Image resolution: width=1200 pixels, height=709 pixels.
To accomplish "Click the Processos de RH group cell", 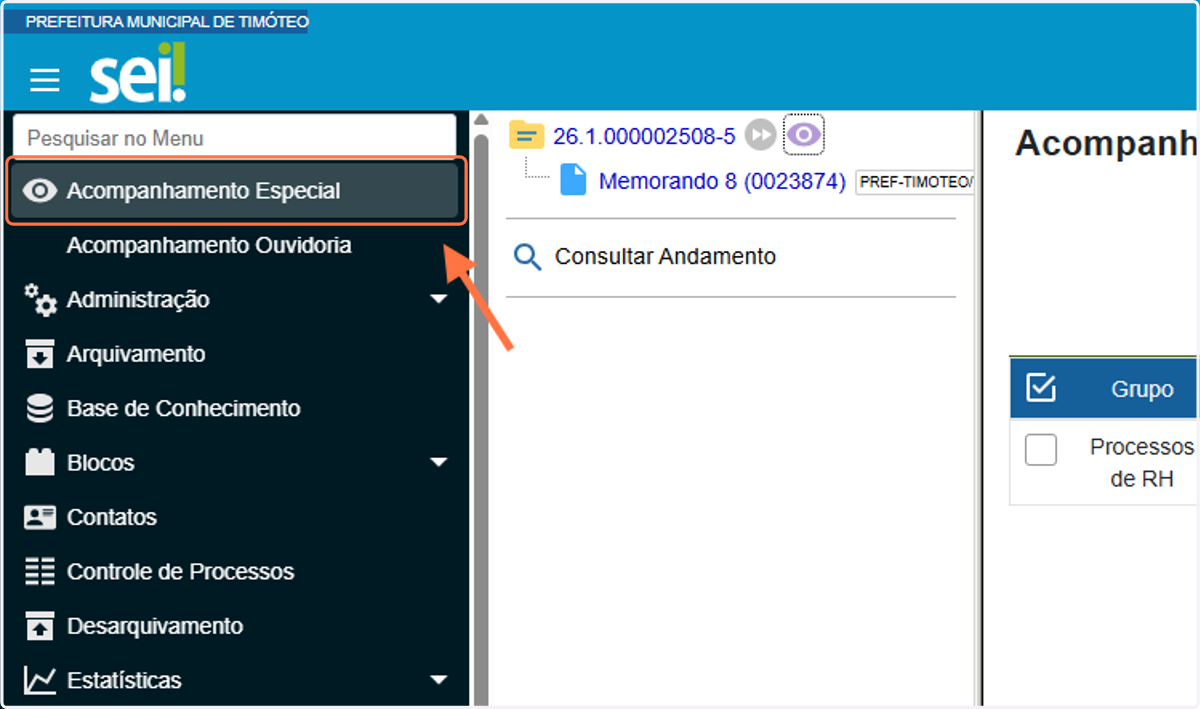I will [1142, 462].
